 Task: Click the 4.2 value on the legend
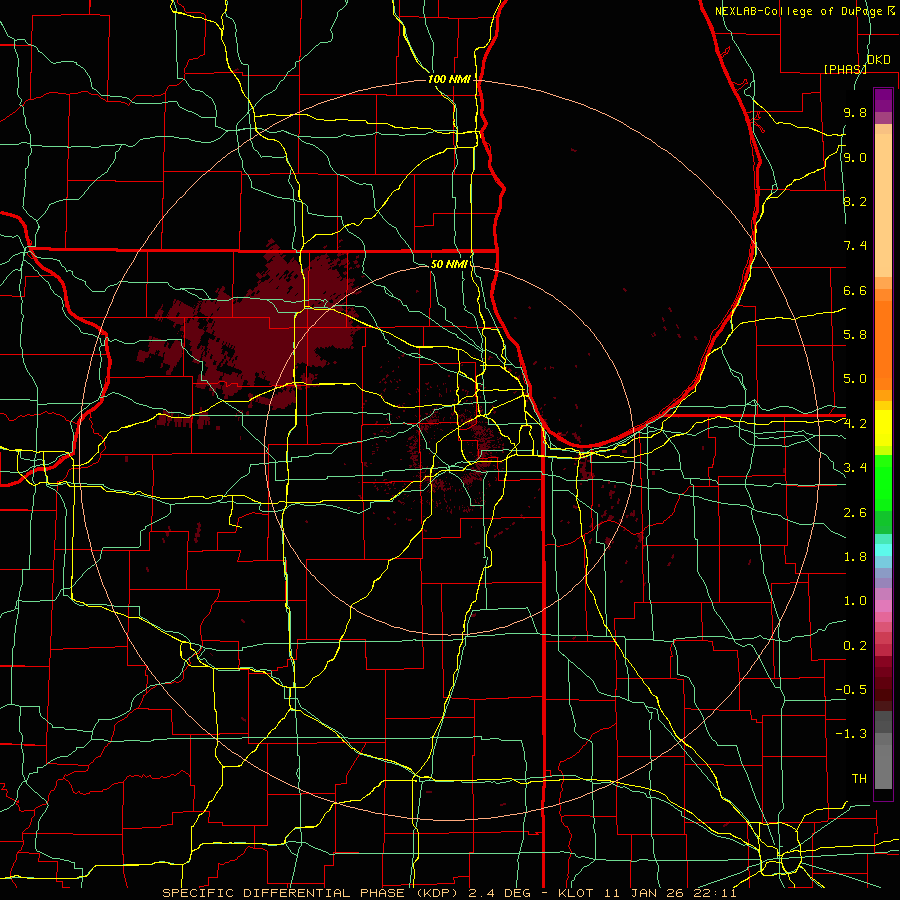[855, 424]
